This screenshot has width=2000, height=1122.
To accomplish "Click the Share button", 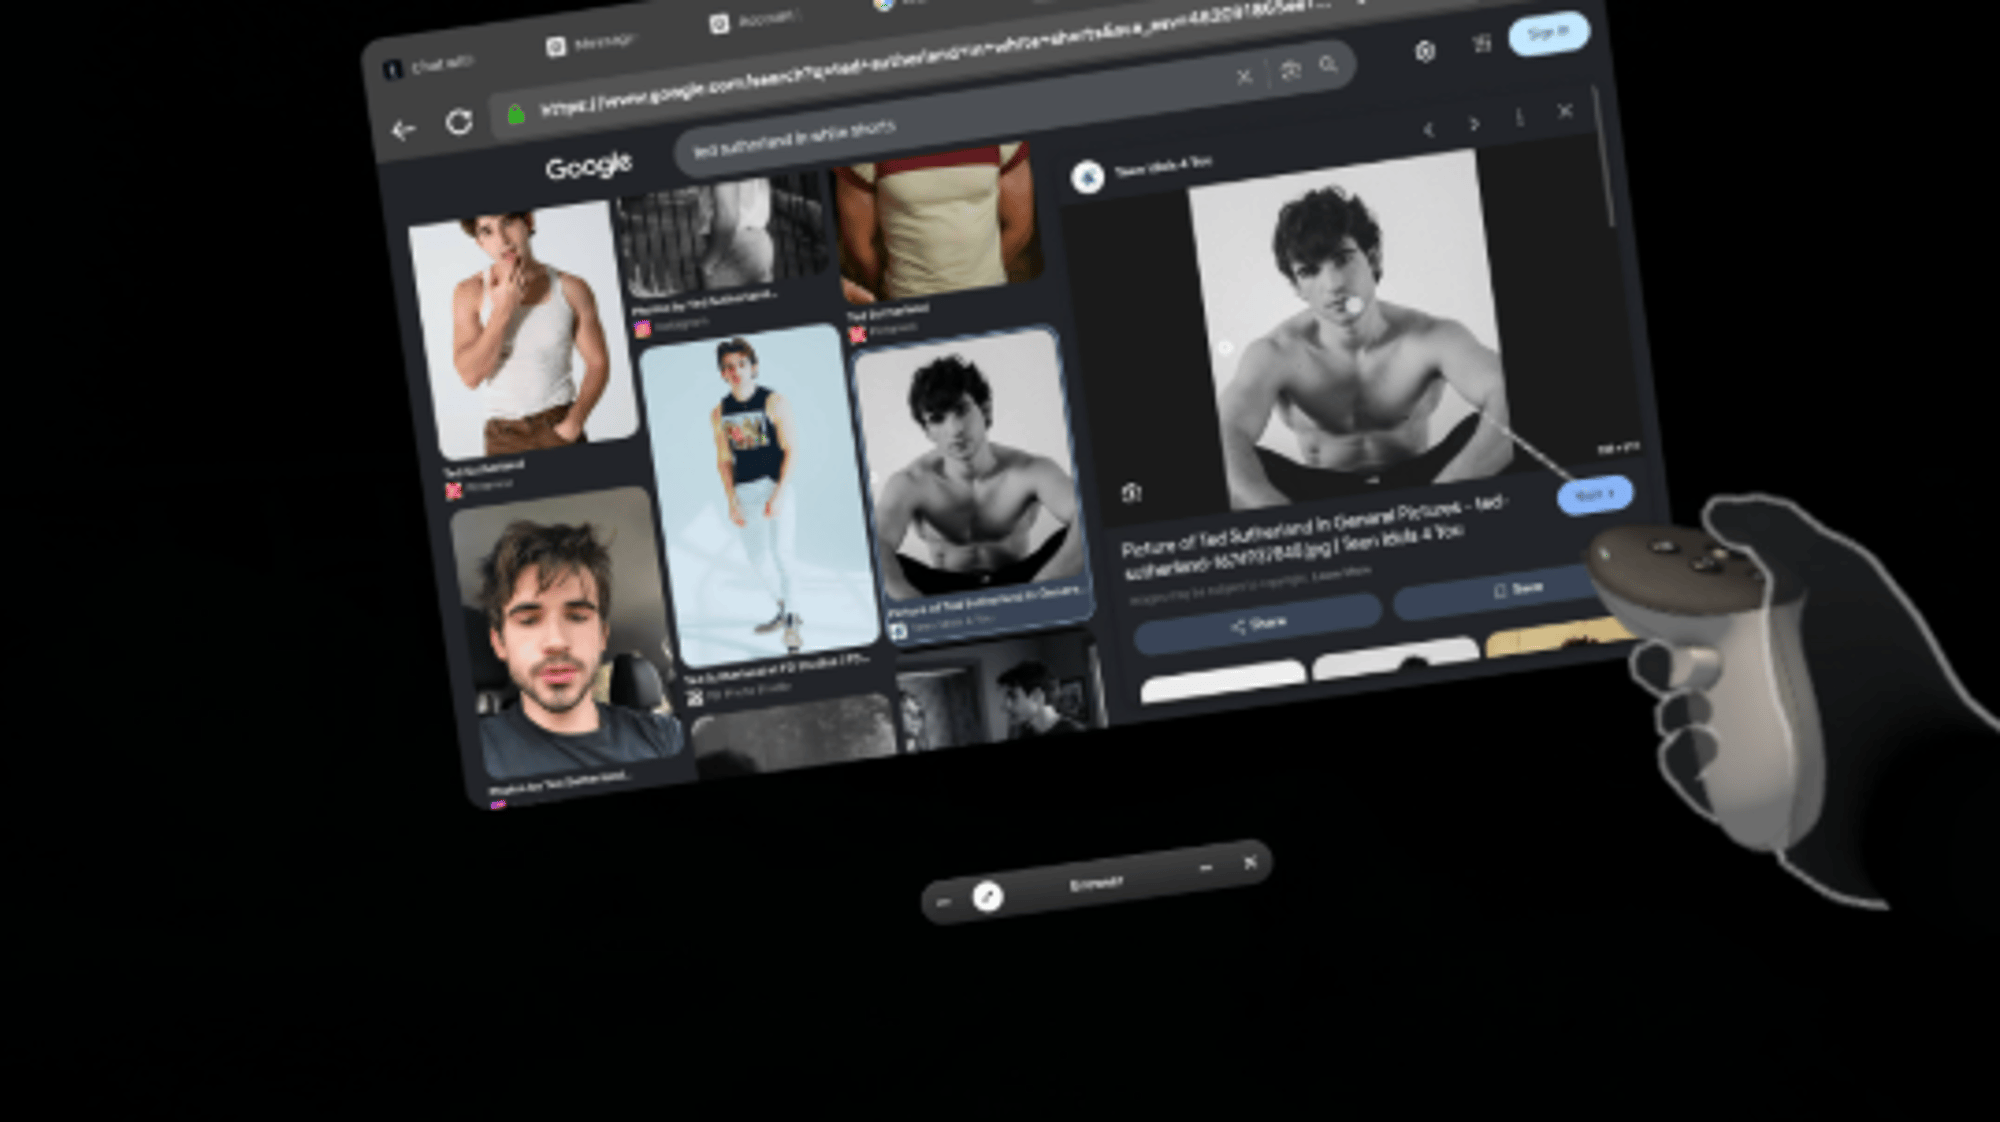I will 1258,624.
